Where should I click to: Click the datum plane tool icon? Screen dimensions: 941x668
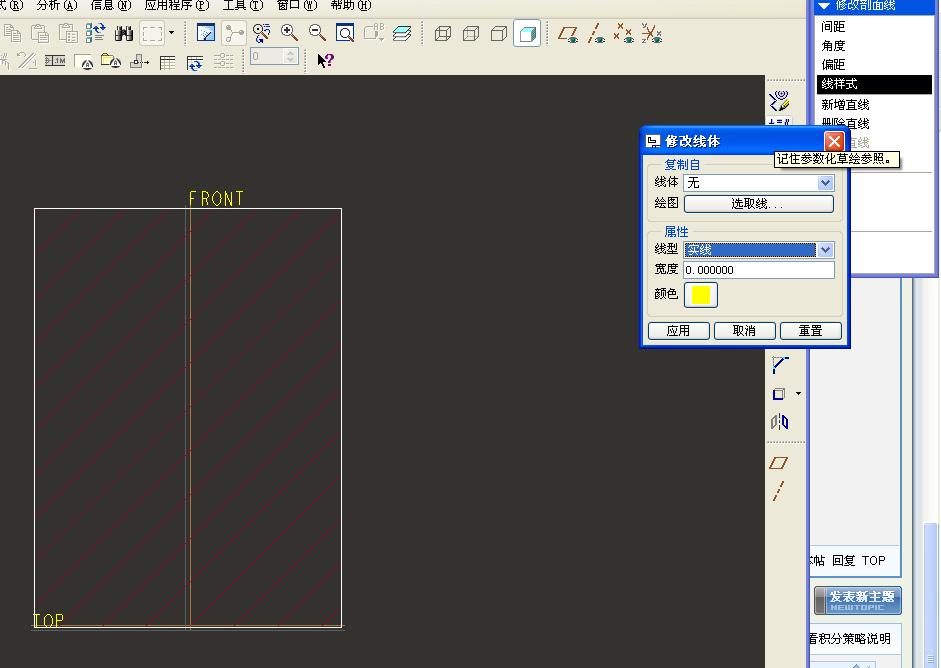point(779,463)
